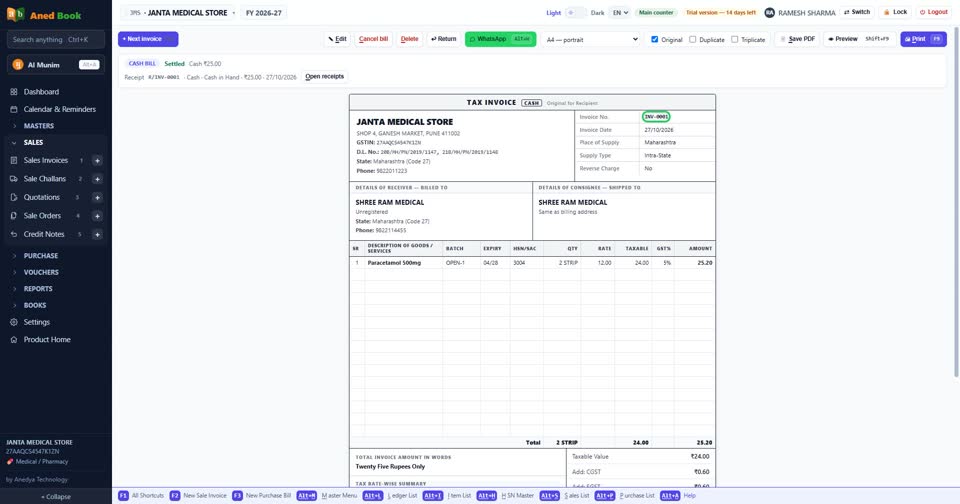Click the Switch arrows icon
This screenshot has width=960, height=504.
846,12
